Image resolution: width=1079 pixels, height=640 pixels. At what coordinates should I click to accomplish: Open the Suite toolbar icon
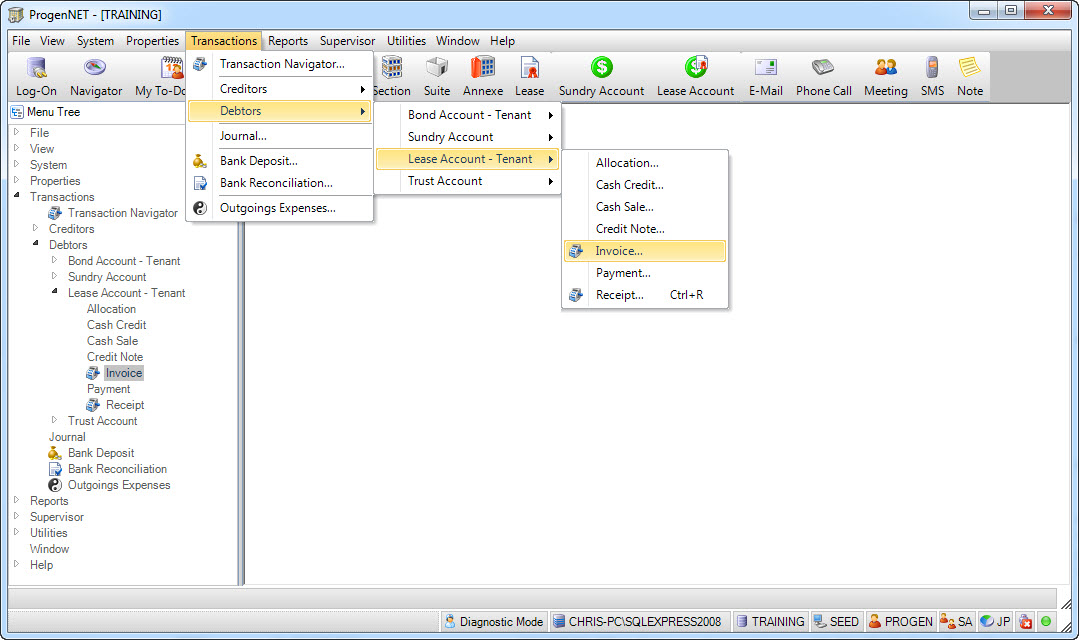[436, 67]
